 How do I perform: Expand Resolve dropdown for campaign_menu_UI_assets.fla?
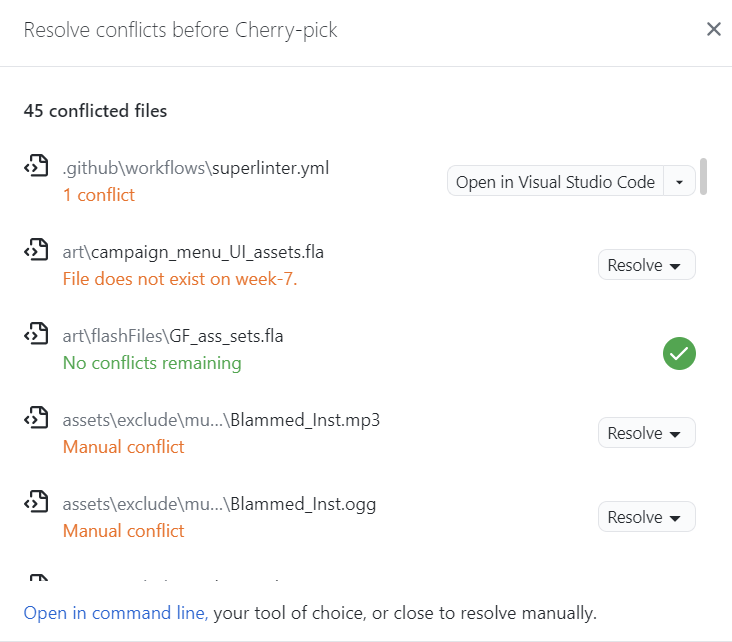coord(646,265)
